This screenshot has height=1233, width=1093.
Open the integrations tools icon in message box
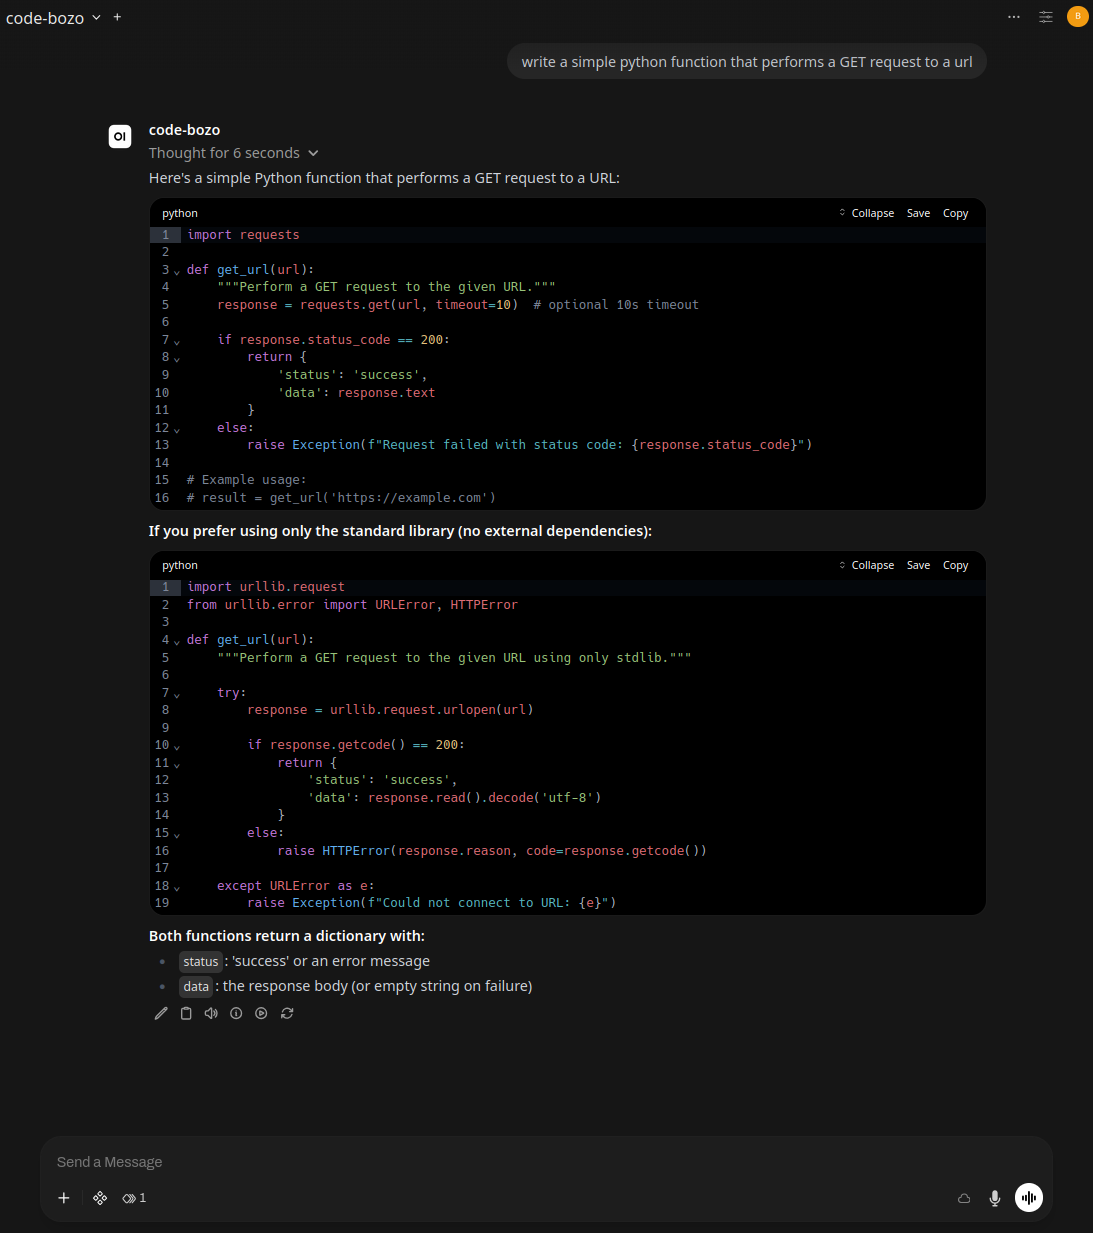tap(100, 1198)
